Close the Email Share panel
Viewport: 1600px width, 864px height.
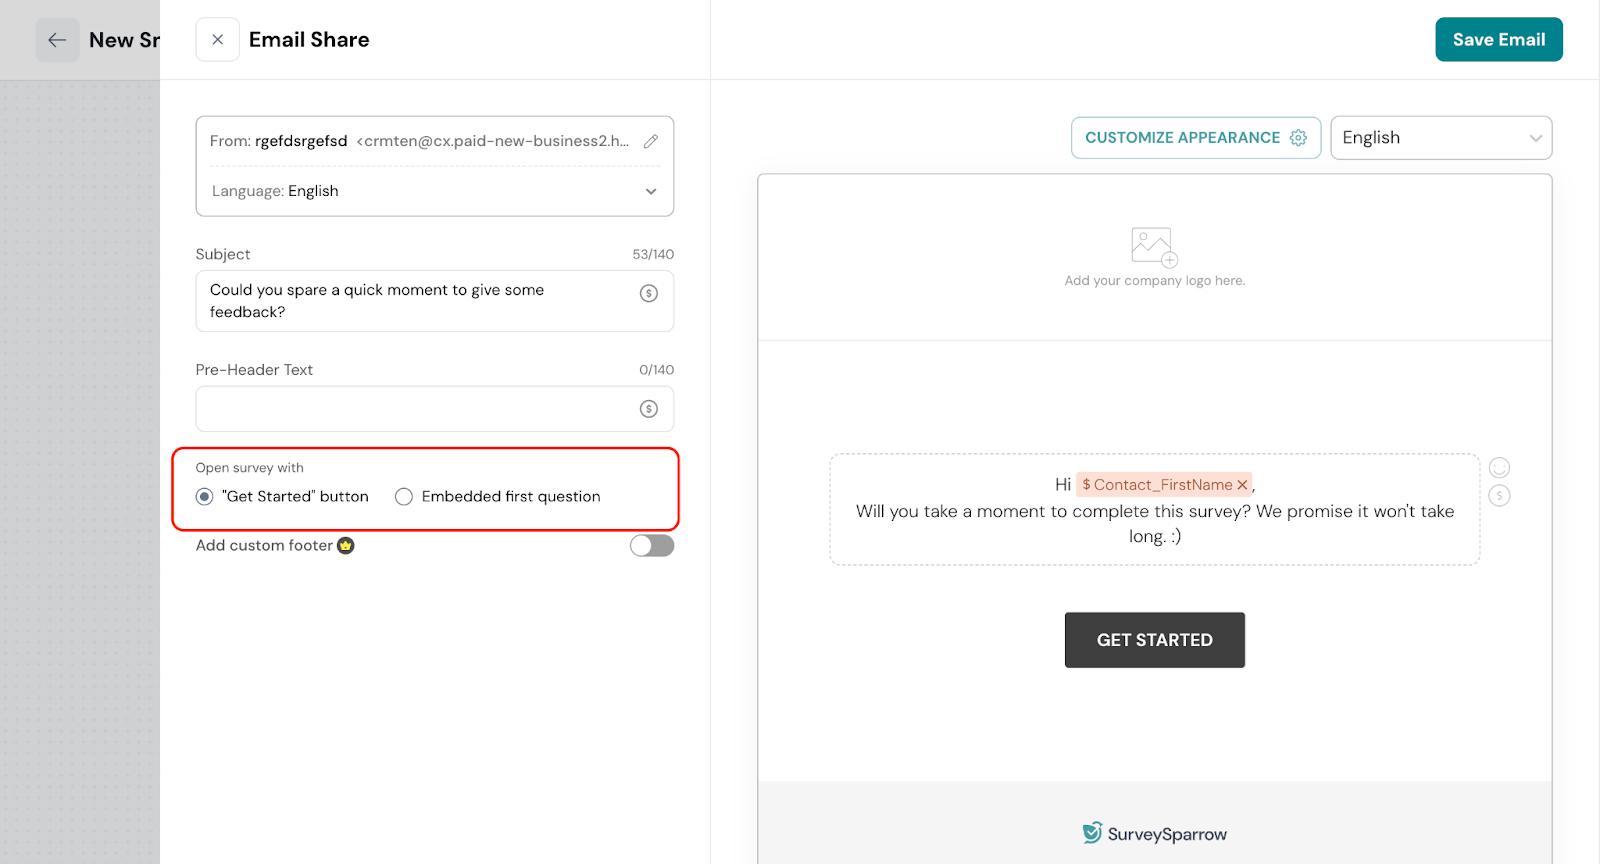(x=217, y=40)
